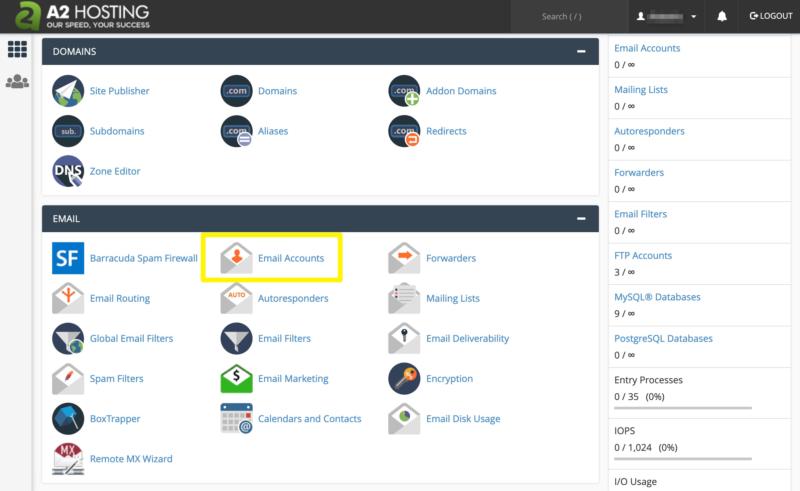Image resolution: width=800 pixels, height=491 pixels.
Task: Open the Encryption key icon
Action: tap(404, 379)
